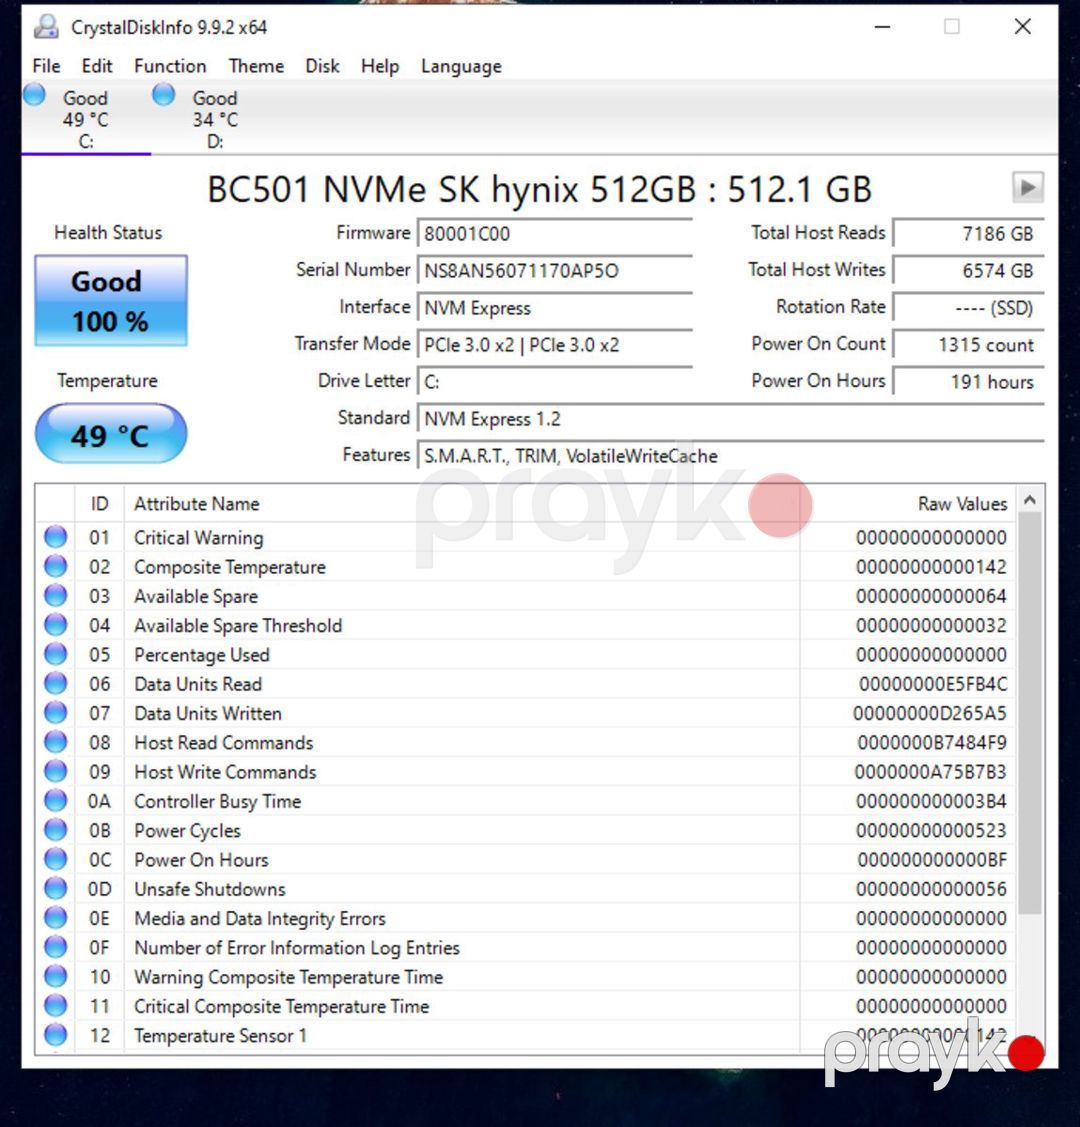The image size is (1080, 1127).
Task: Click the CrystalDiskInfo app icon in title bar
Action: (x=46, y=27)
